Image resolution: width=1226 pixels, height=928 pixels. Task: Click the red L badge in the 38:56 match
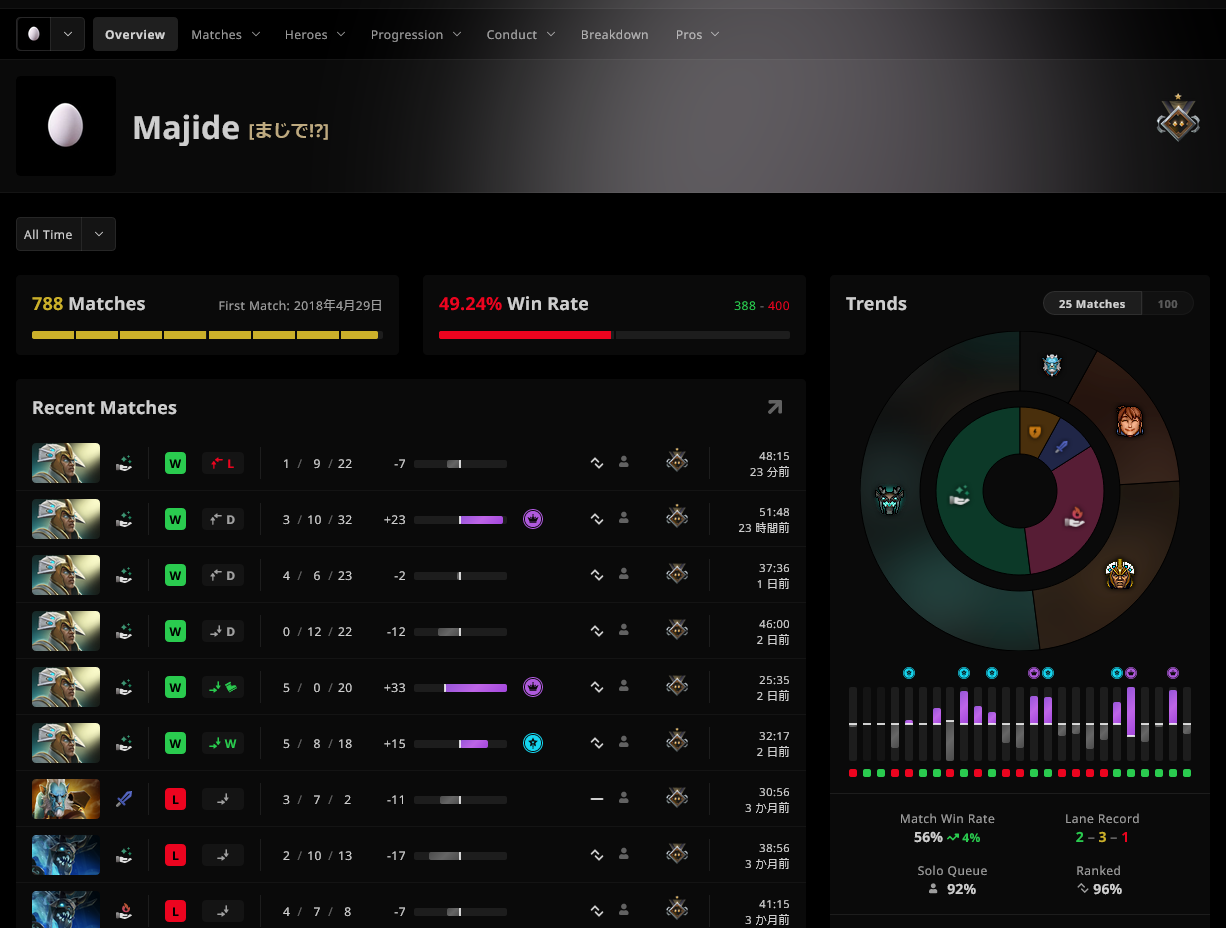pos(175,855)
